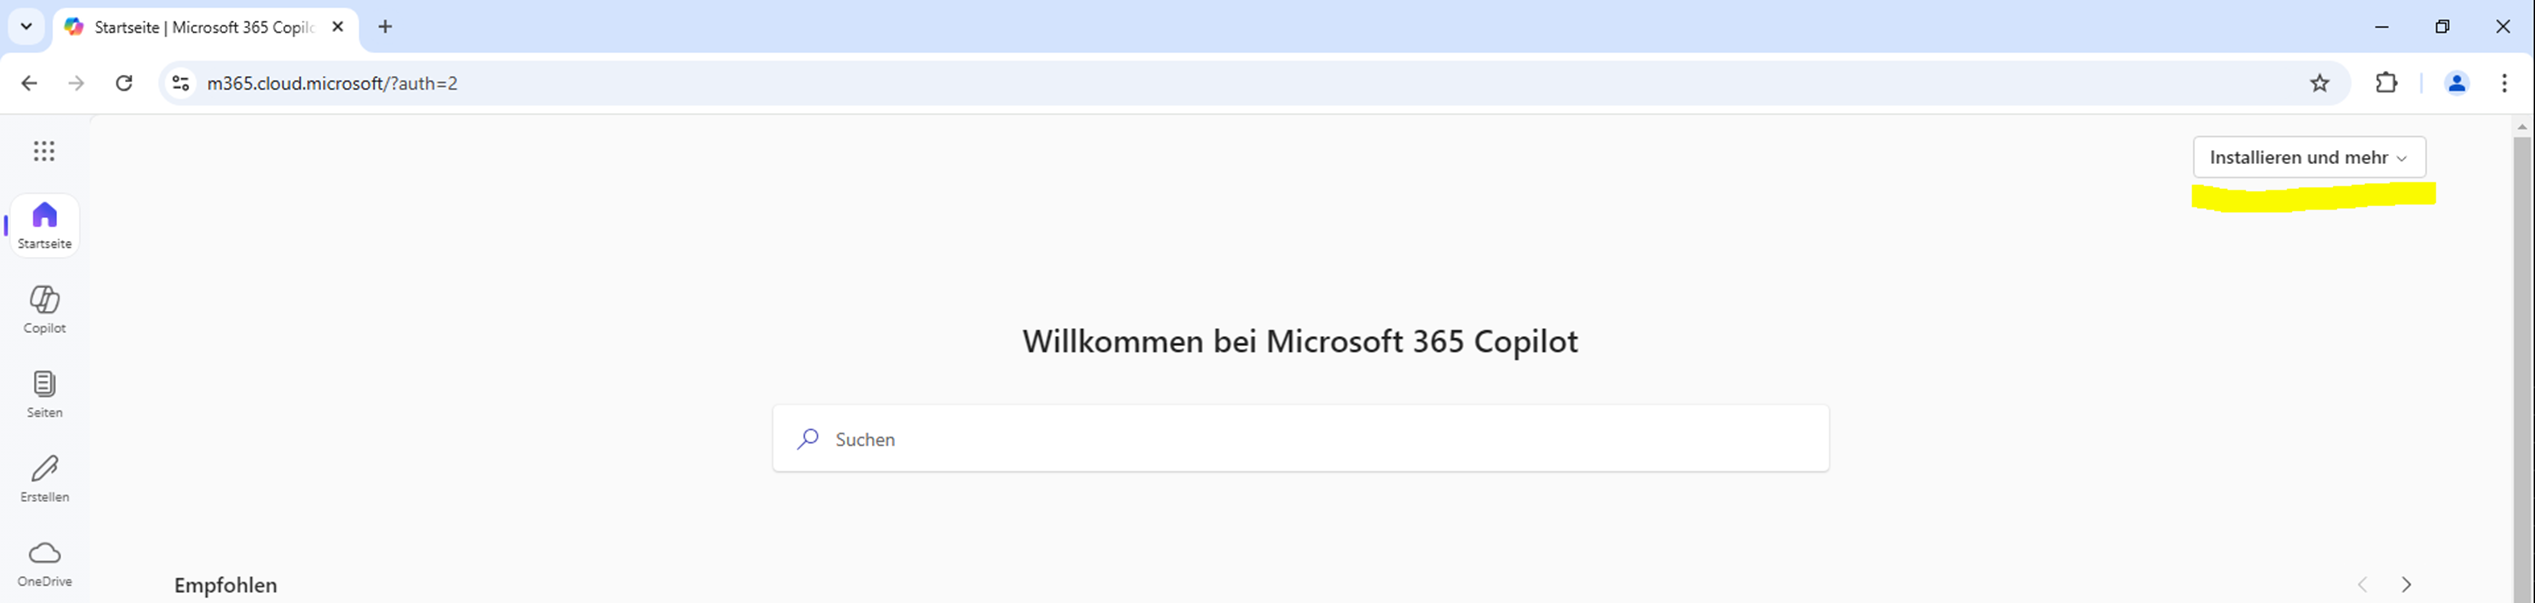Reload the current page
This screenshot has width=2535, height=603.
coord(124,83)
